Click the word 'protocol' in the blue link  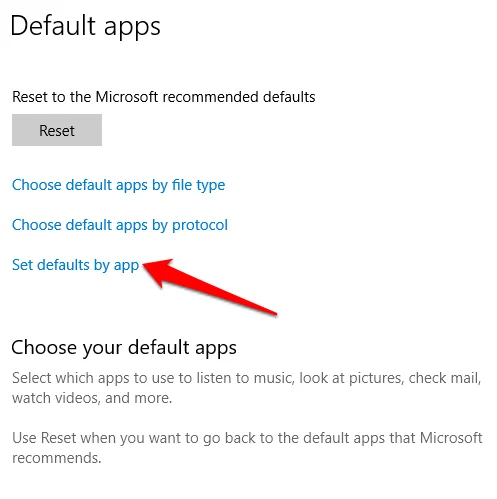(200, 226)
